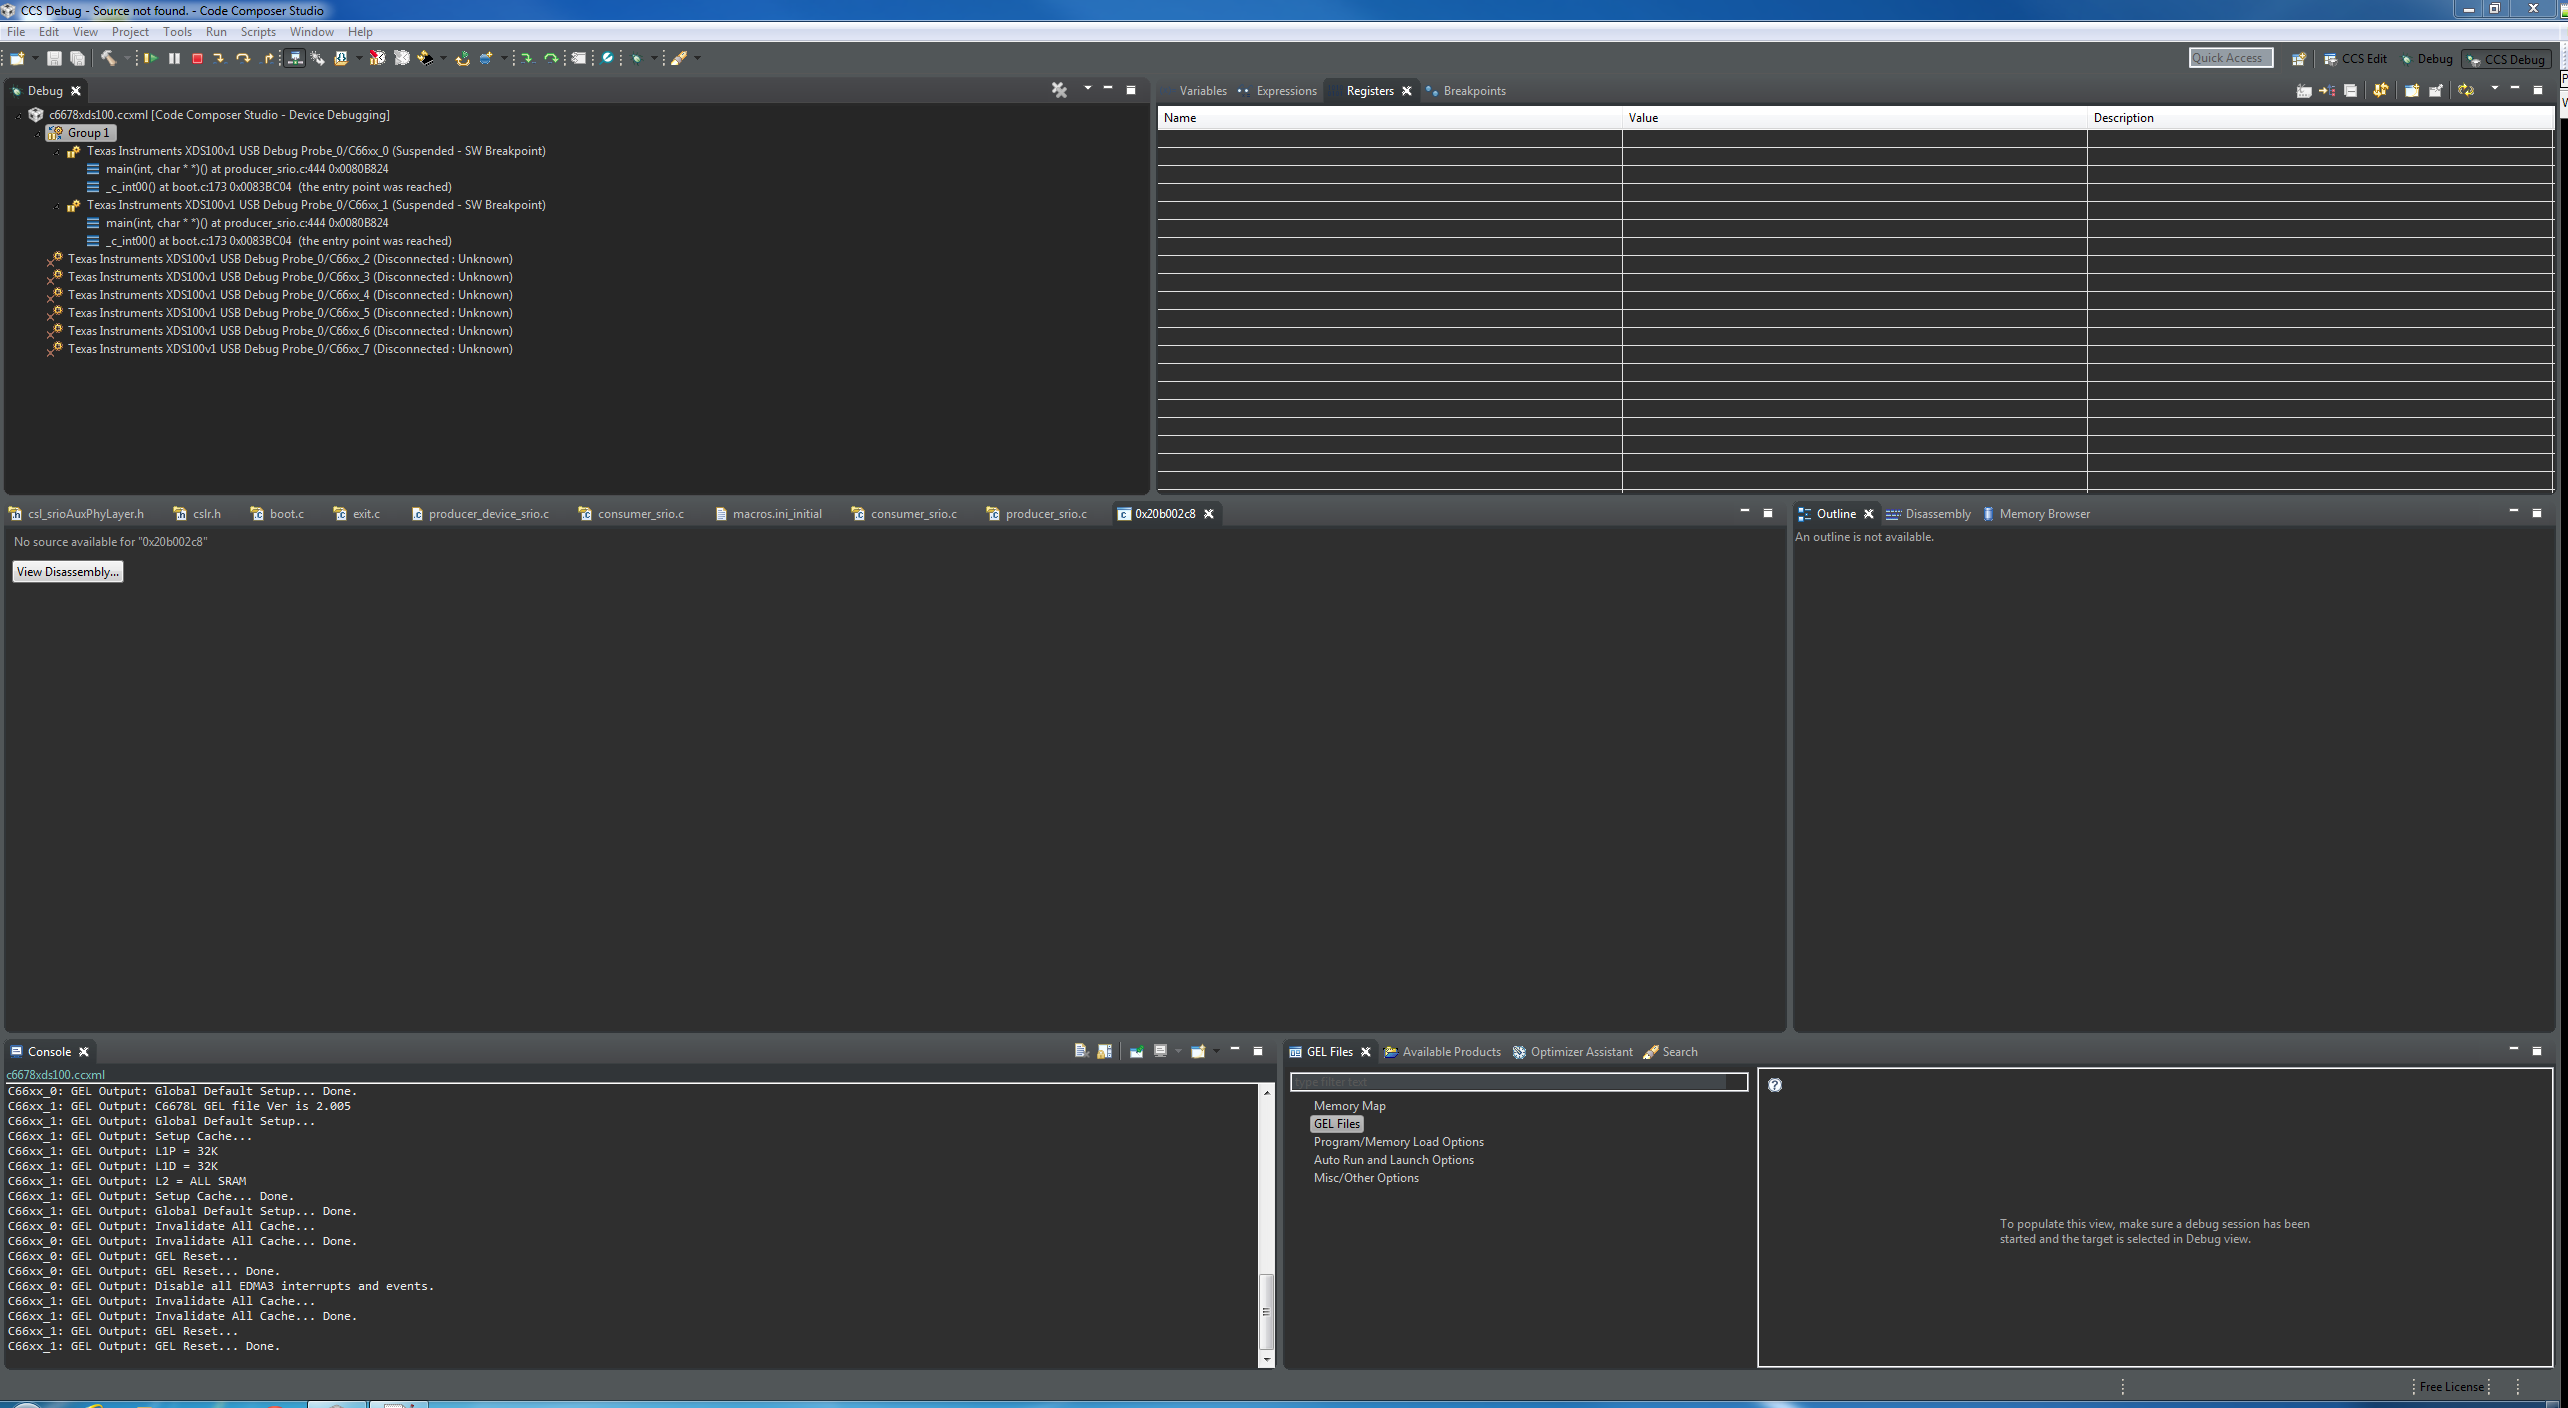Click the View Disassembly button

coord(68,572)
